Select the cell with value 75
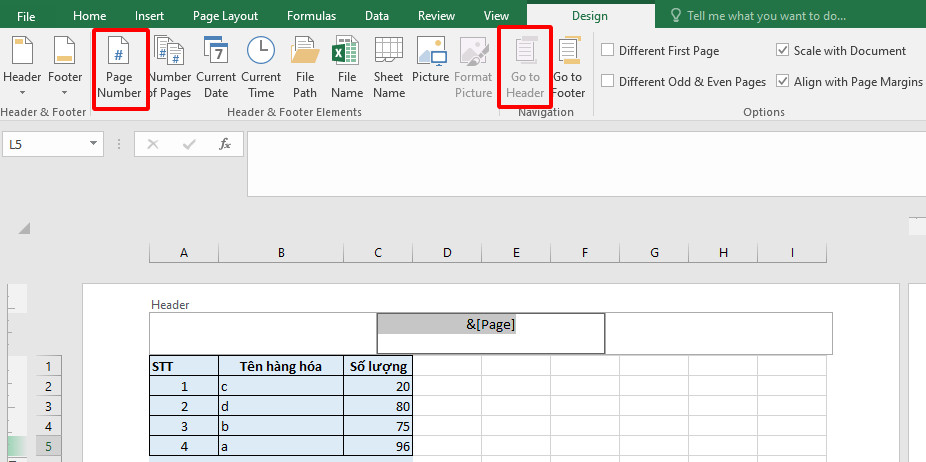The width and height of the screenshot is (926, 462). [x=378, y=427]
